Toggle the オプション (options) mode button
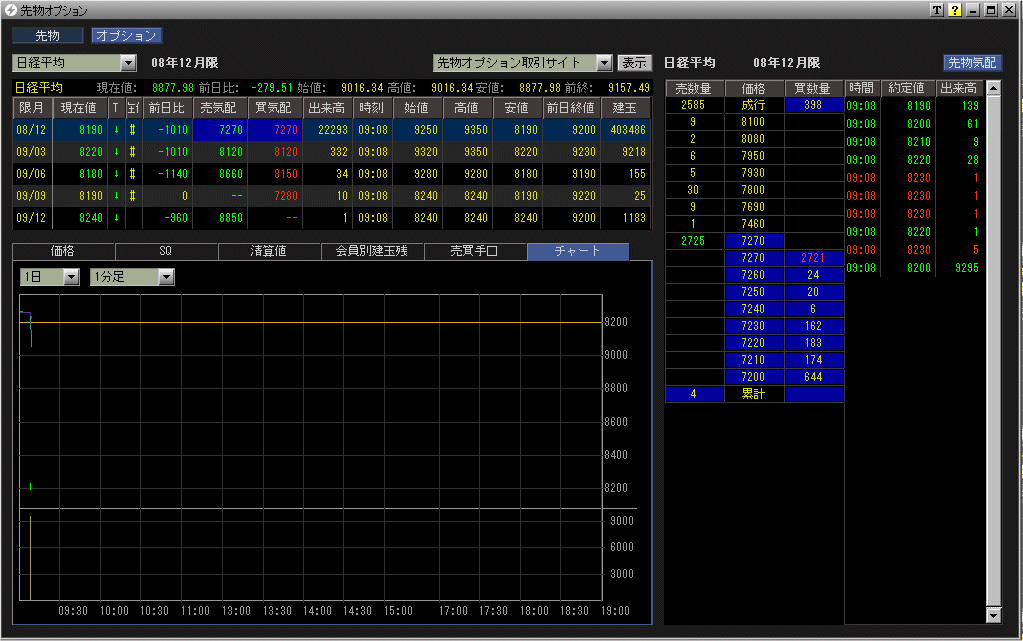Image resolution: width=1023 pixels, height=641 pixels. [126, 36]
